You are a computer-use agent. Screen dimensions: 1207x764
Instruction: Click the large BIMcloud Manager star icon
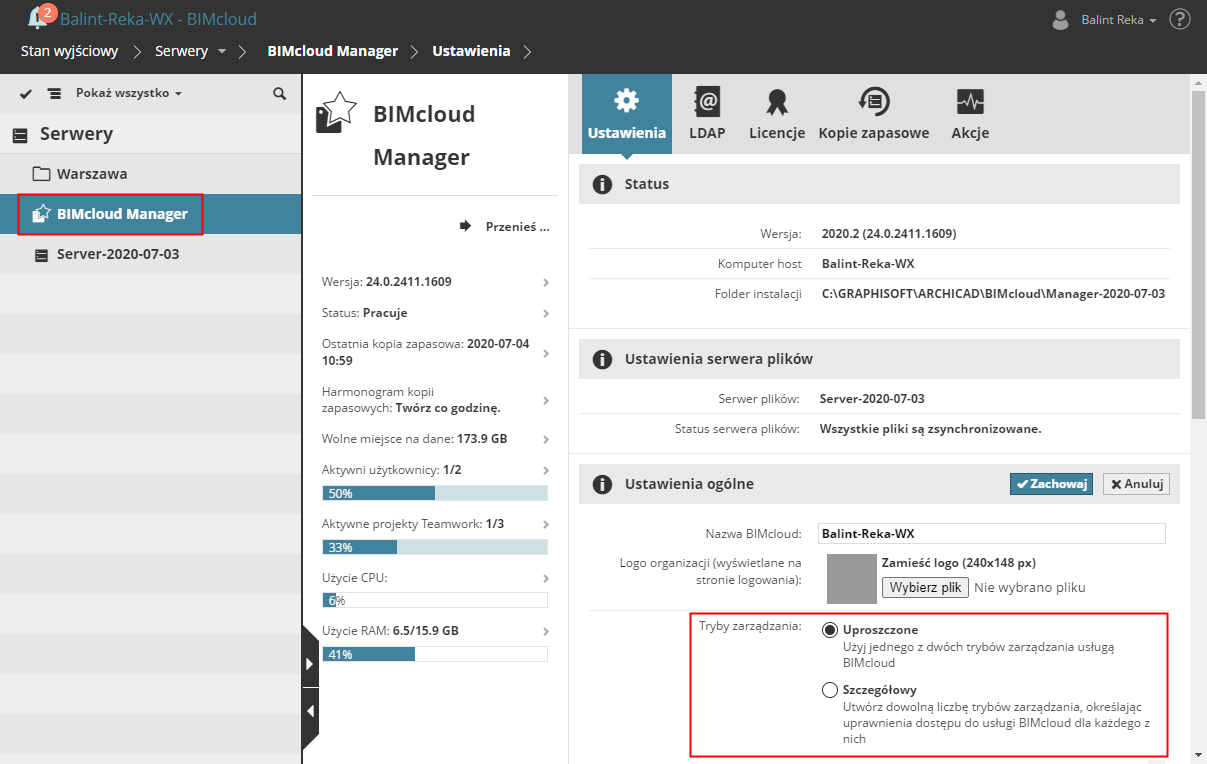[336, 111]
